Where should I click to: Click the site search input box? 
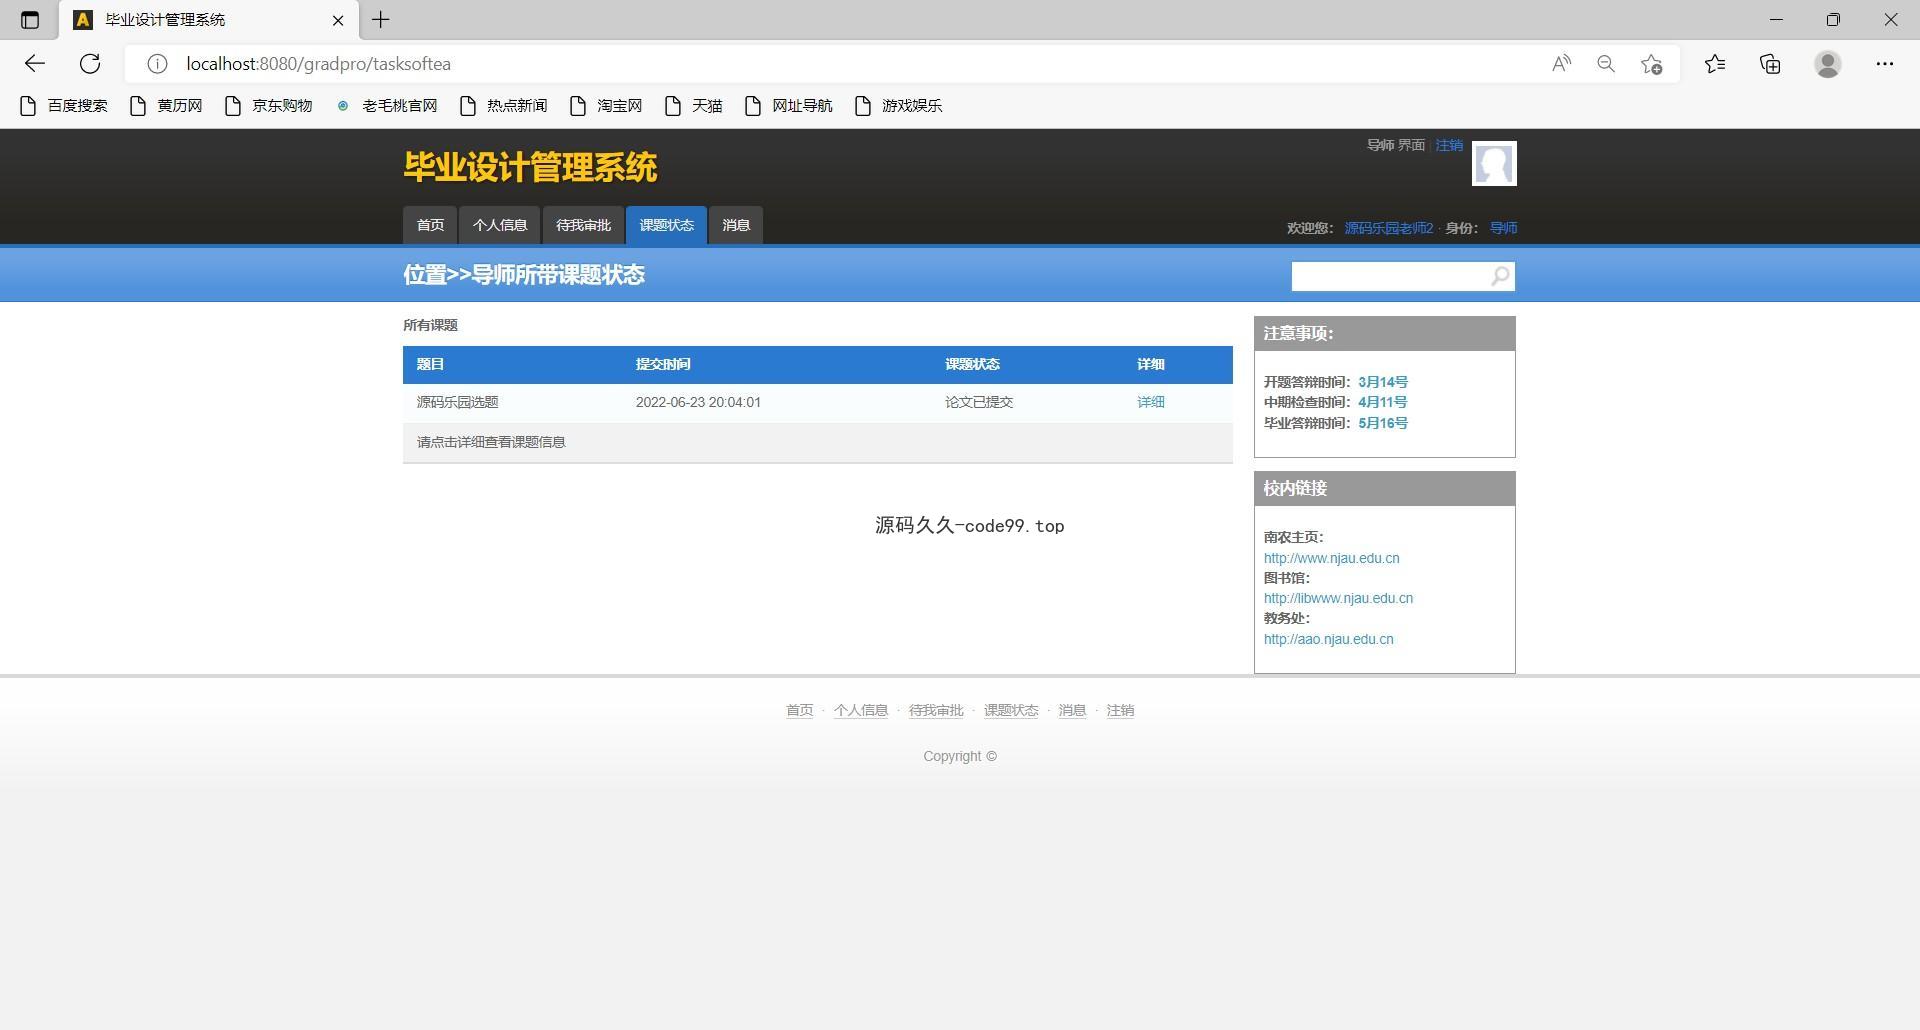tap(1389, 276)
